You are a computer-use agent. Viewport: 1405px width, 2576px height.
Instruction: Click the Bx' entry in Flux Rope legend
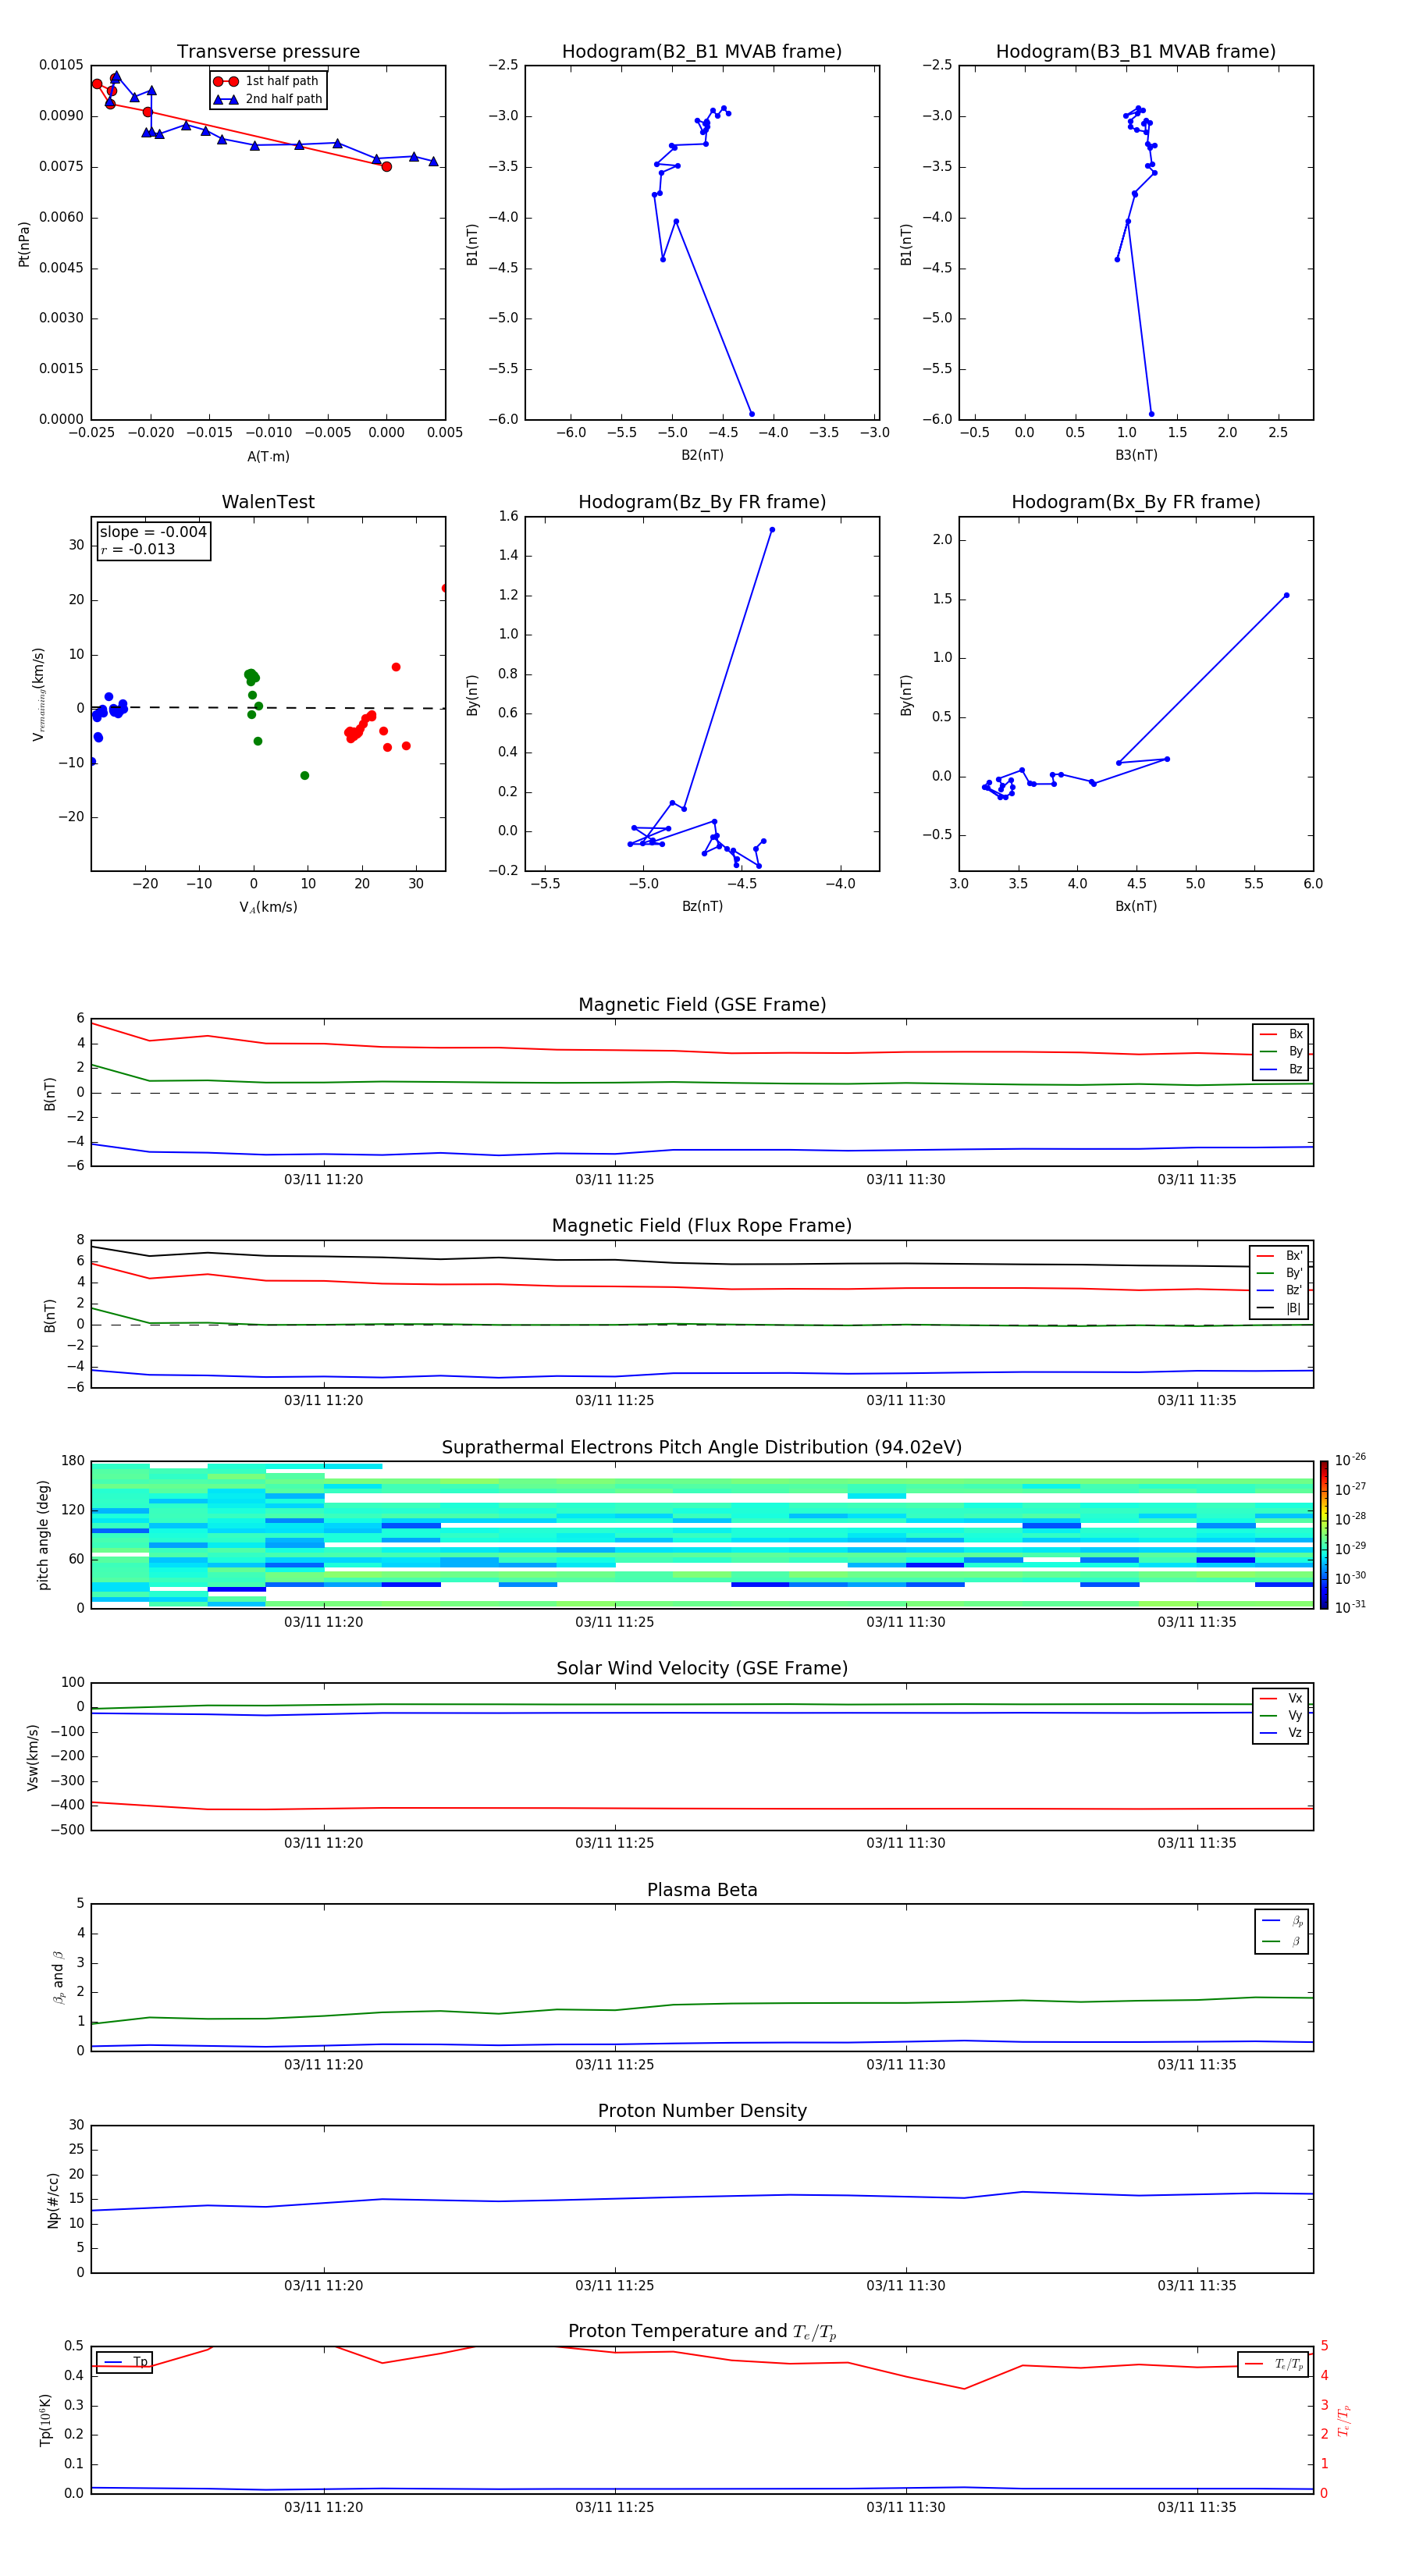click(x=1279, y=1256)
